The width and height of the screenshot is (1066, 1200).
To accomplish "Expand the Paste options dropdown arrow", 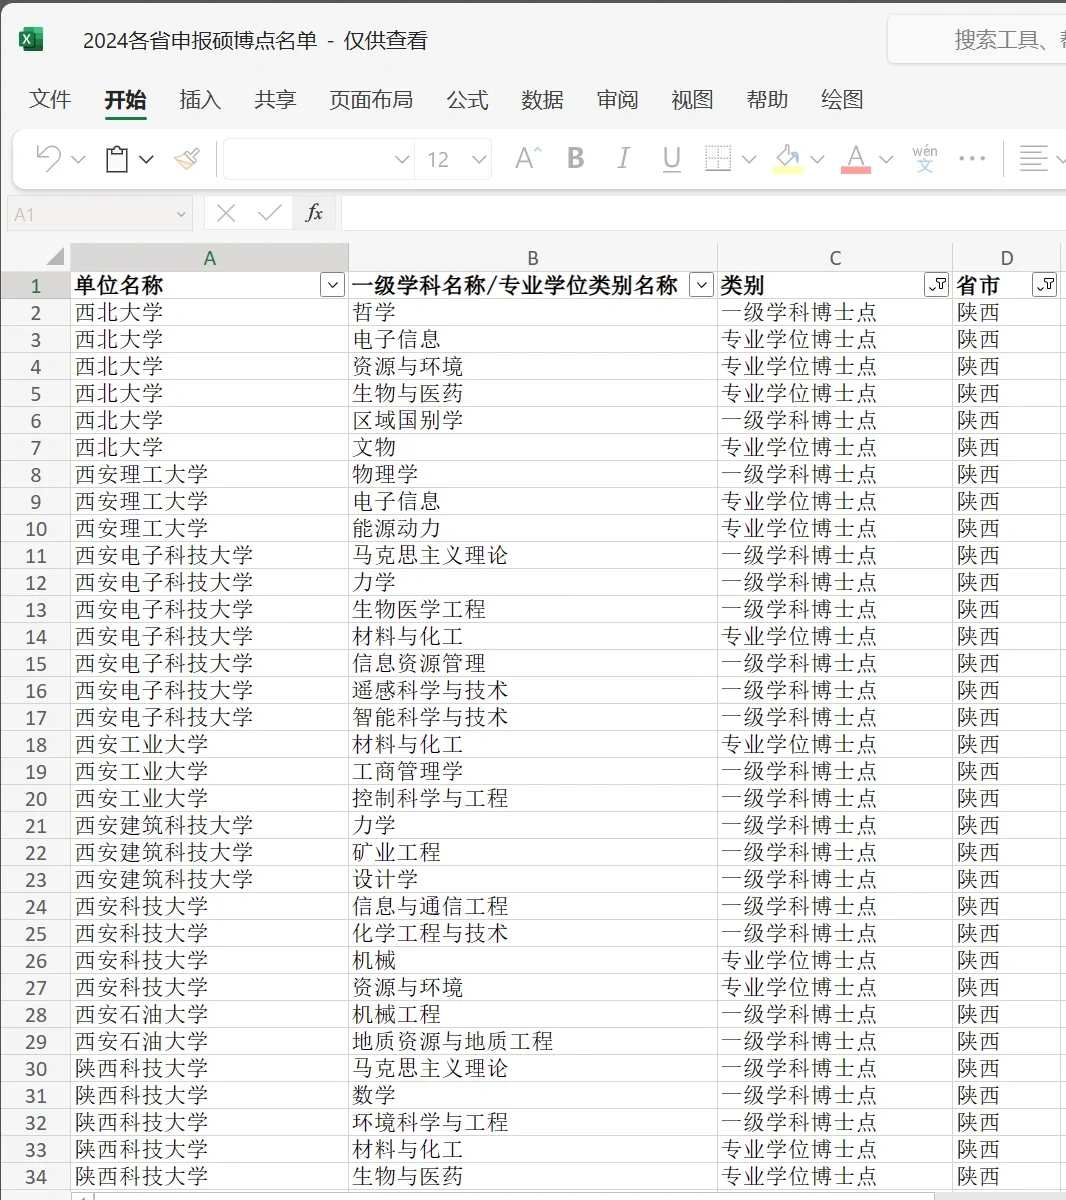I will [x=147, y=159].
